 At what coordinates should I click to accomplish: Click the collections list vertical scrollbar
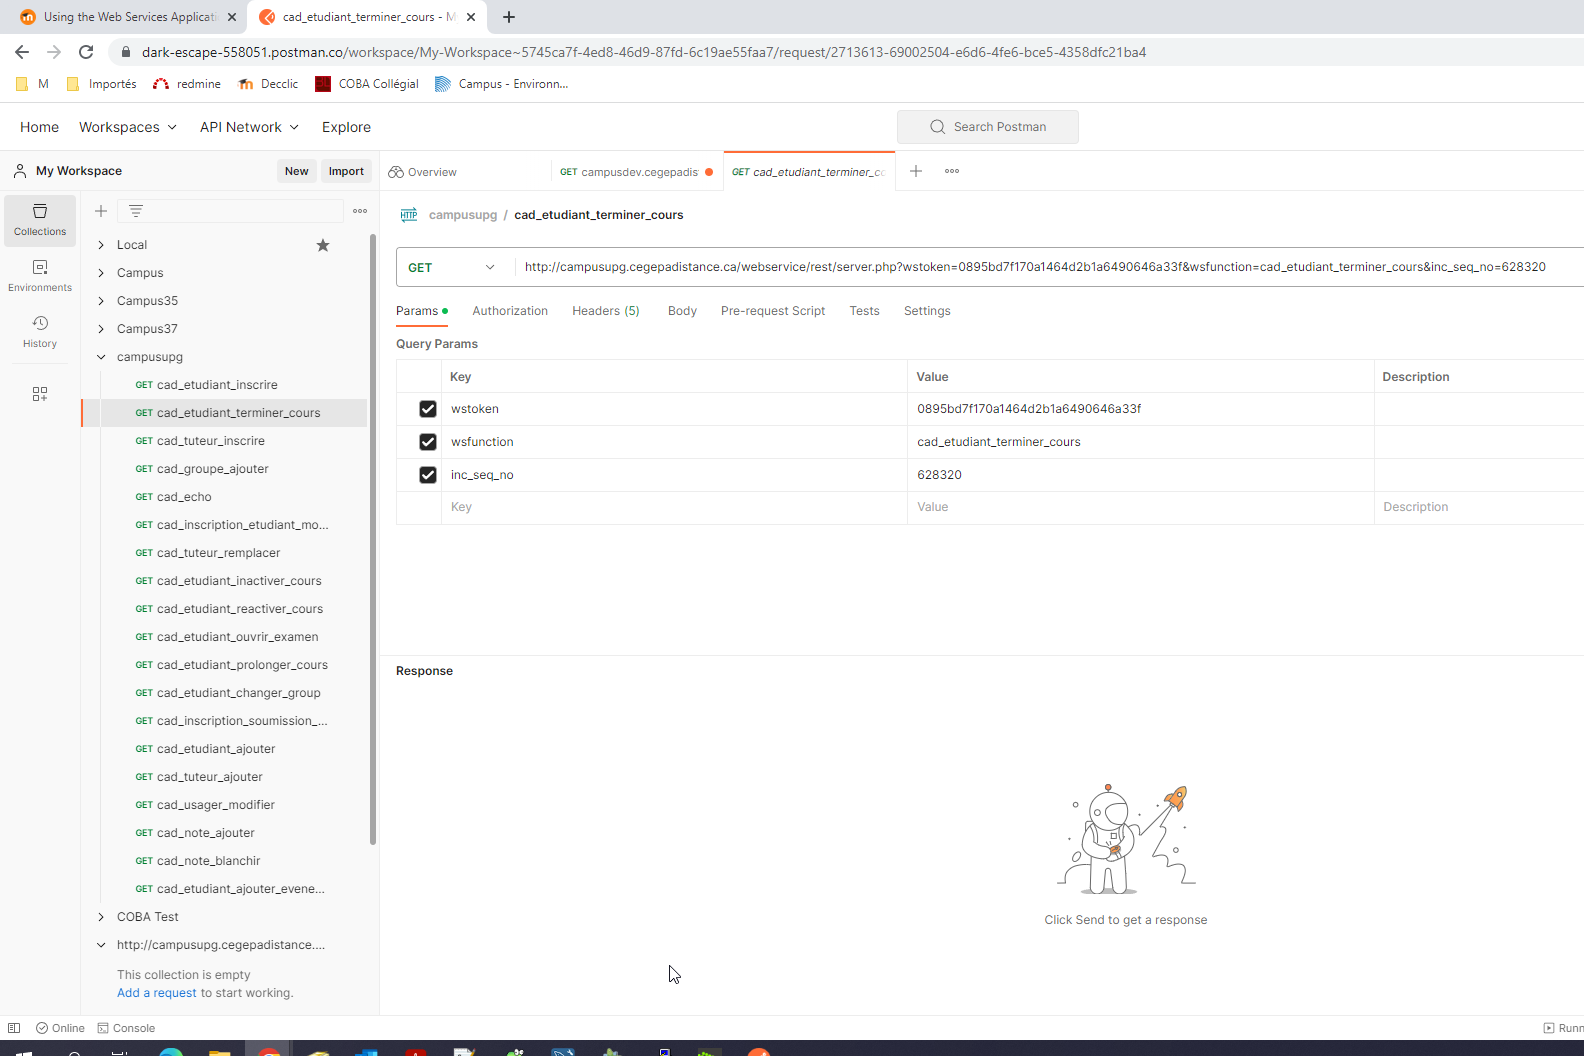pos(373,540)
